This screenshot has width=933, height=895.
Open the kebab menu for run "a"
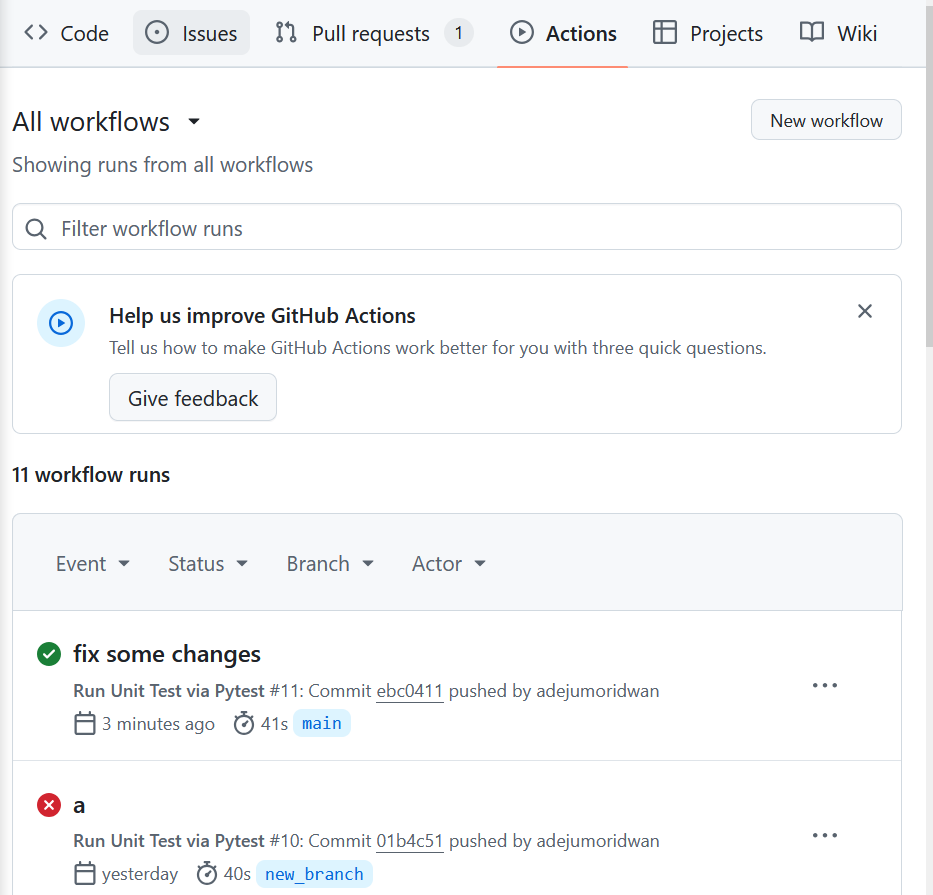824,835
